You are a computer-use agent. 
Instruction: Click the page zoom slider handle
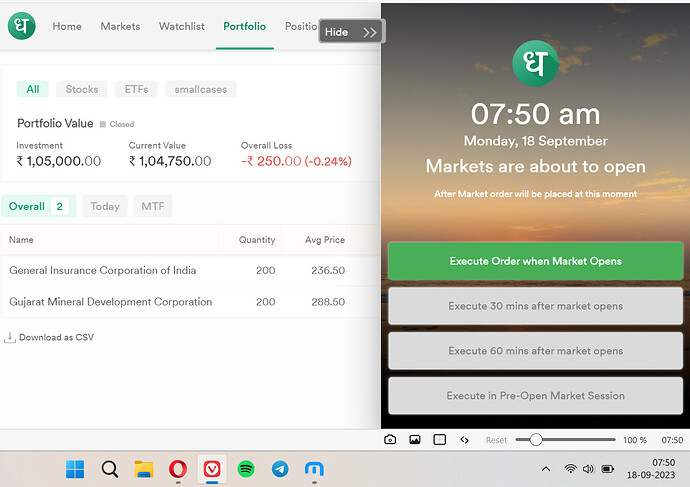point(536,439)
